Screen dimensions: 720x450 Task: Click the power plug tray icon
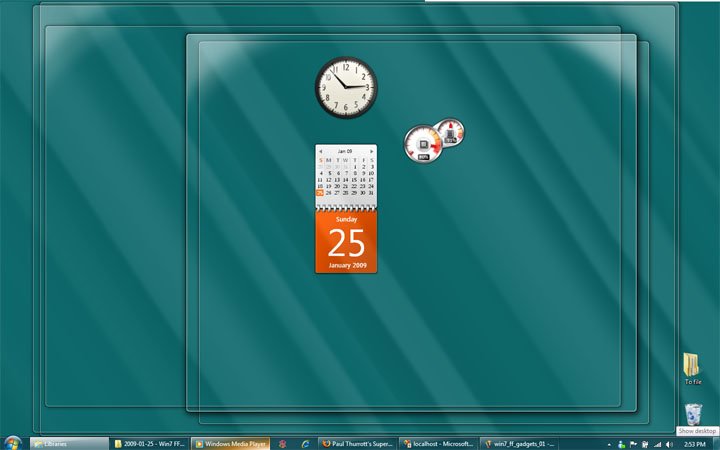(645, 444)
